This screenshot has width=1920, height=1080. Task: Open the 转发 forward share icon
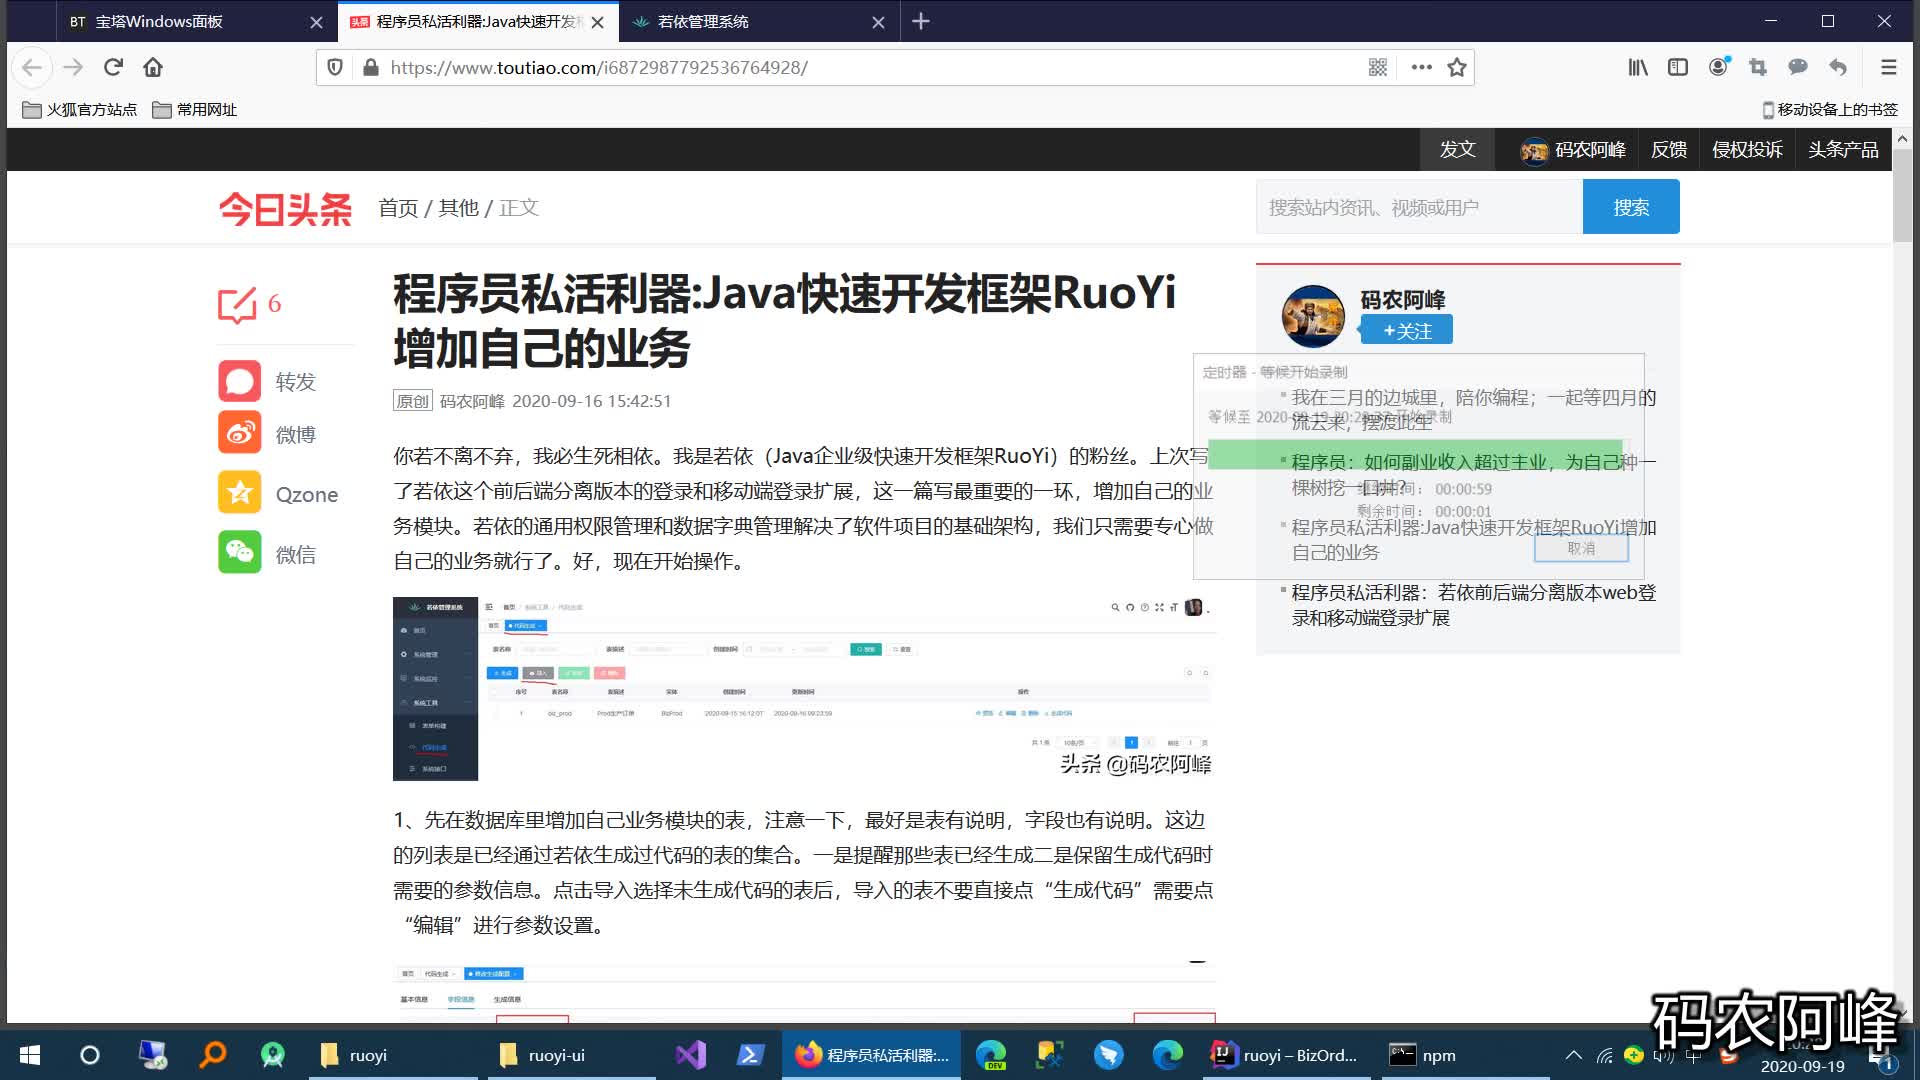(238, 381)
